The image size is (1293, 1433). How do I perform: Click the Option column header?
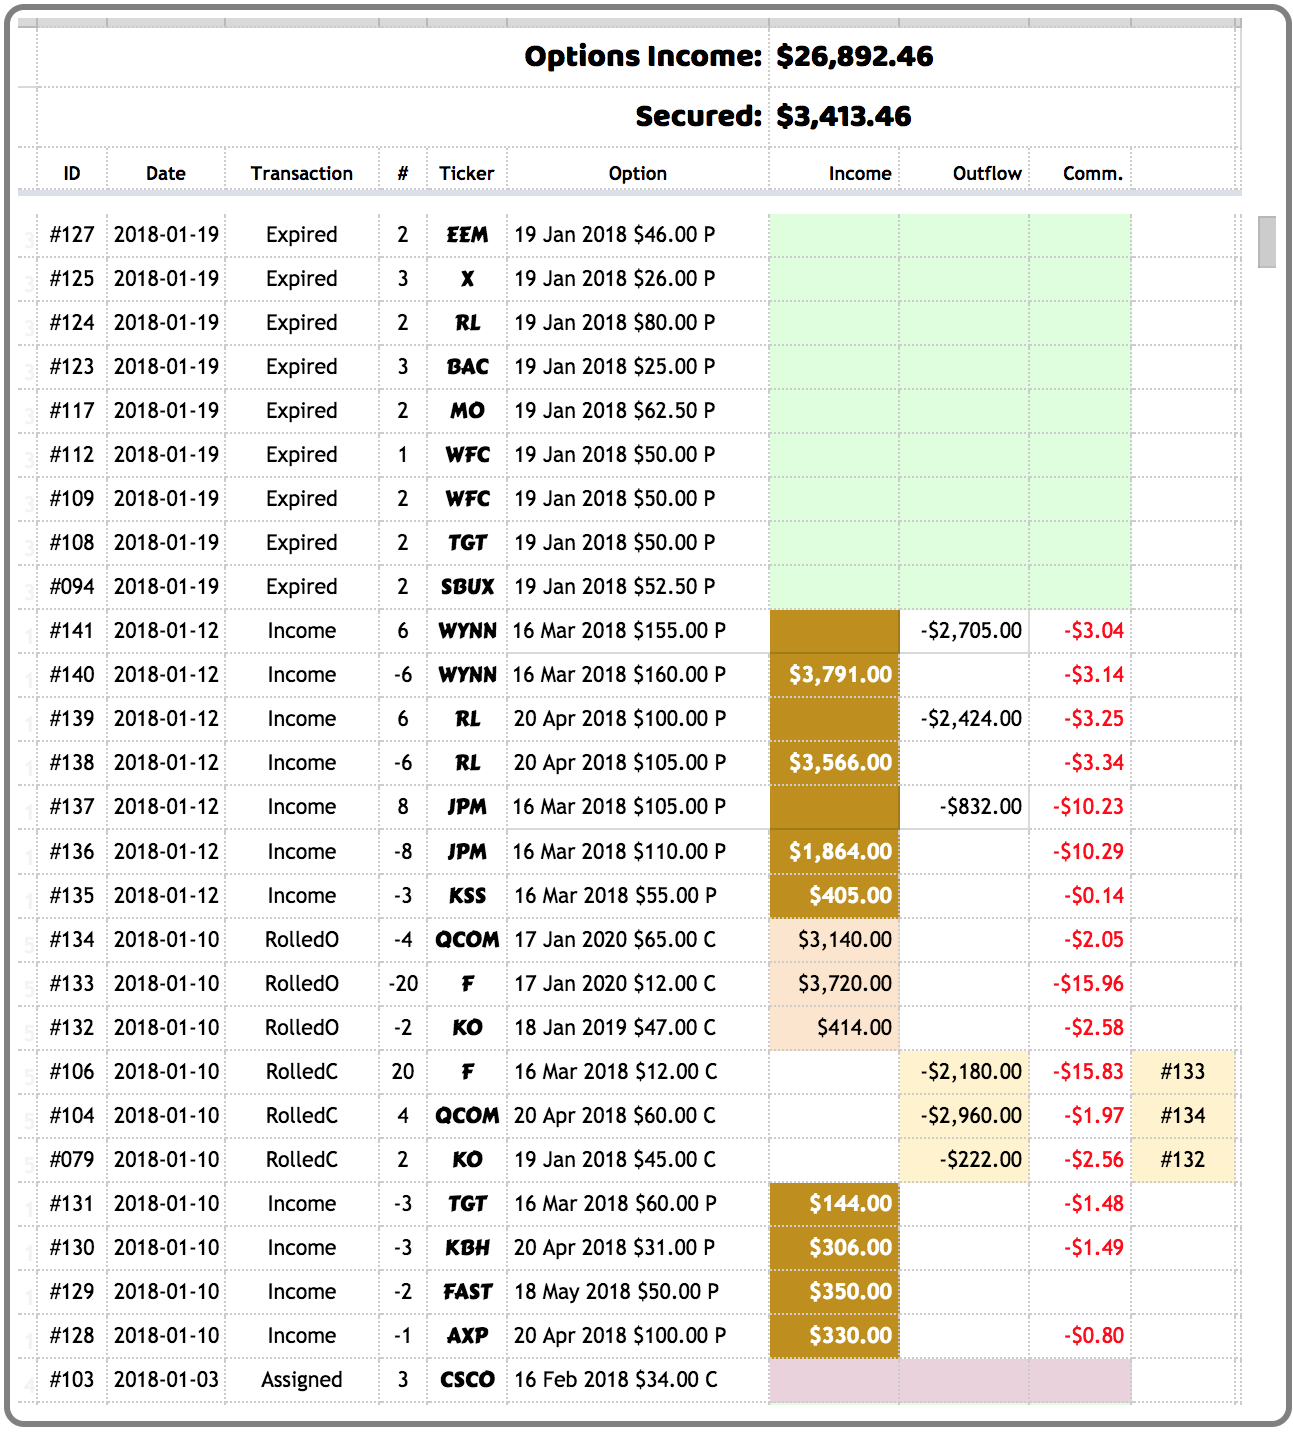pos(638,173)
